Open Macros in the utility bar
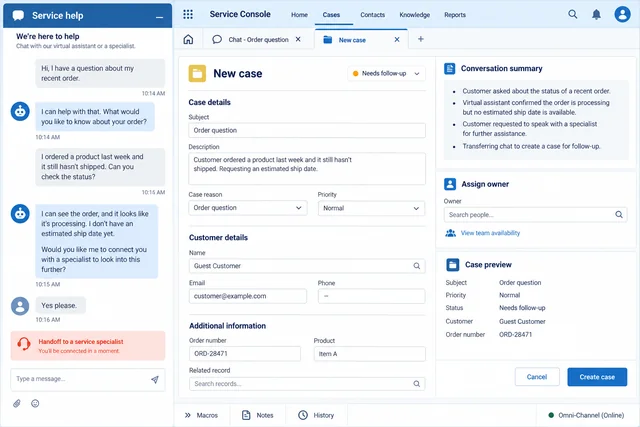 202,415
